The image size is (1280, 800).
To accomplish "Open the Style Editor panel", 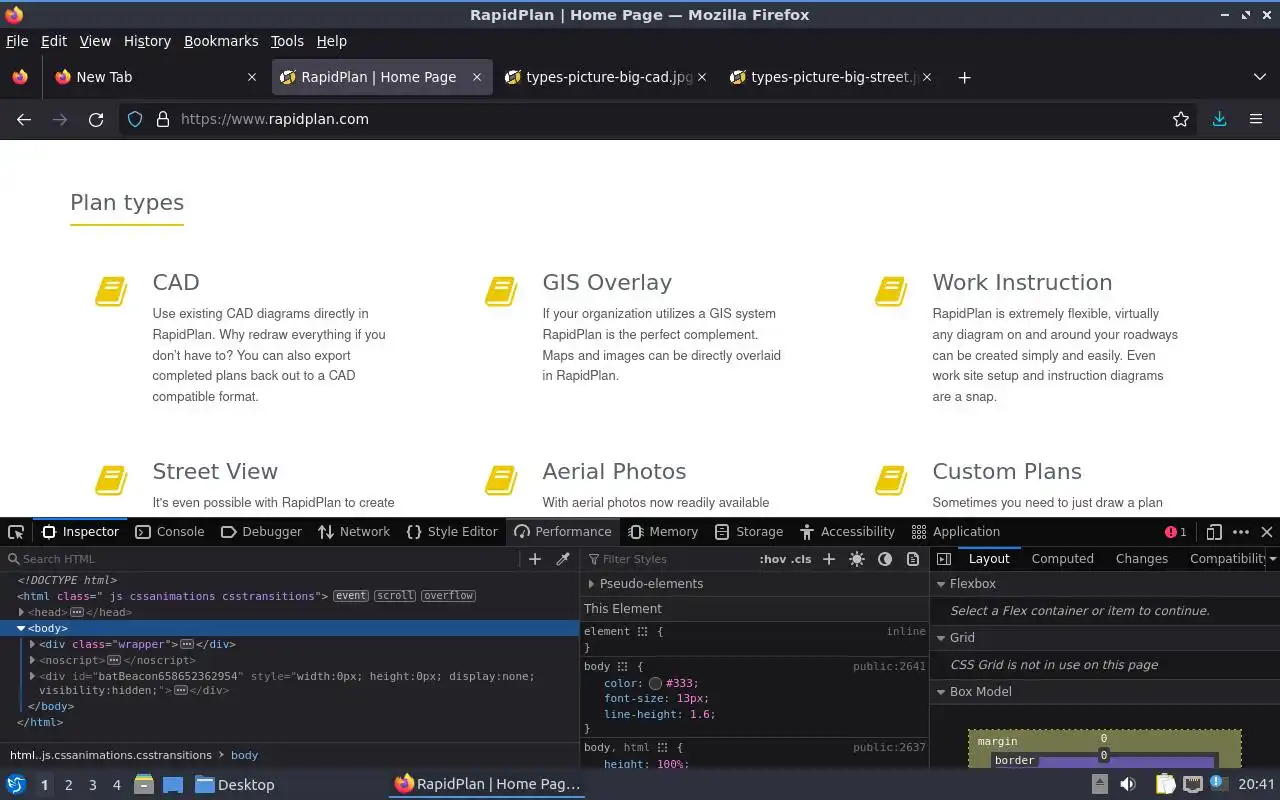I will (x=452, y=532).
